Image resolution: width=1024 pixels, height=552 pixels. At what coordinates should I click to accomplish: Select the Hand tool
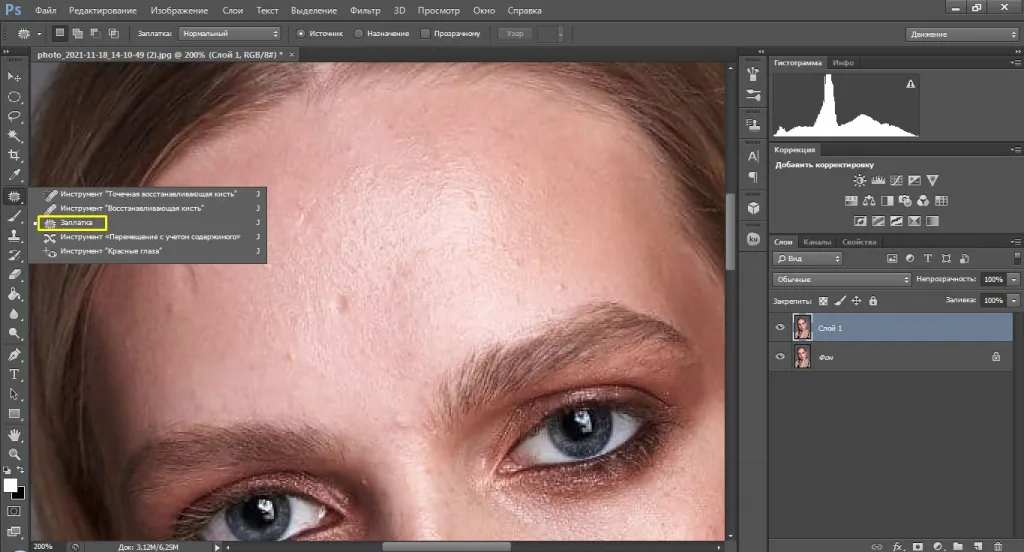[x=14, y=435]
